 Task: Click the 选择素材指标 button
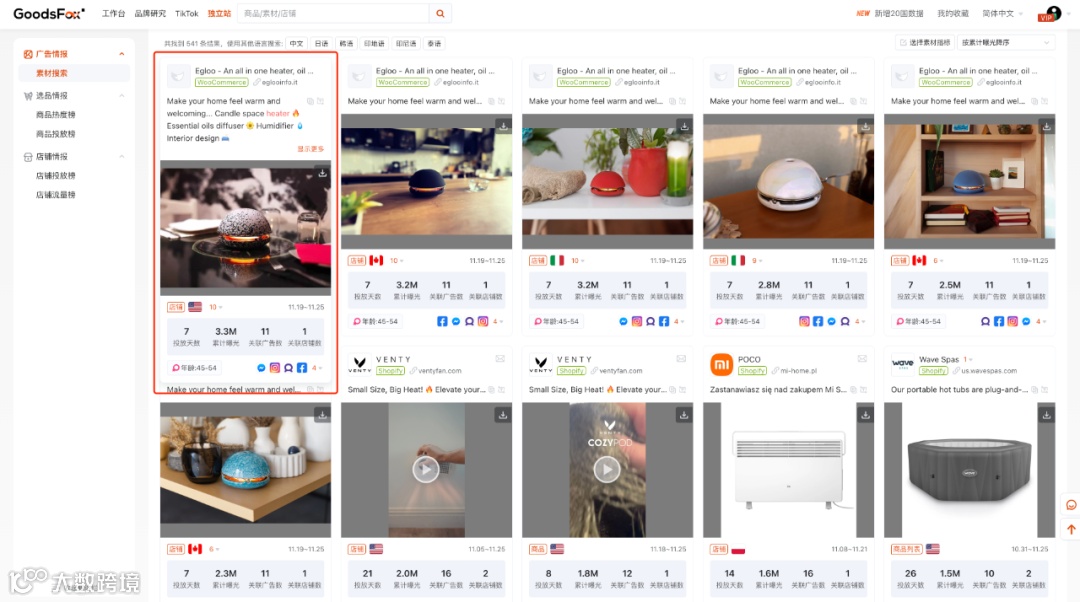coord(924,43)
